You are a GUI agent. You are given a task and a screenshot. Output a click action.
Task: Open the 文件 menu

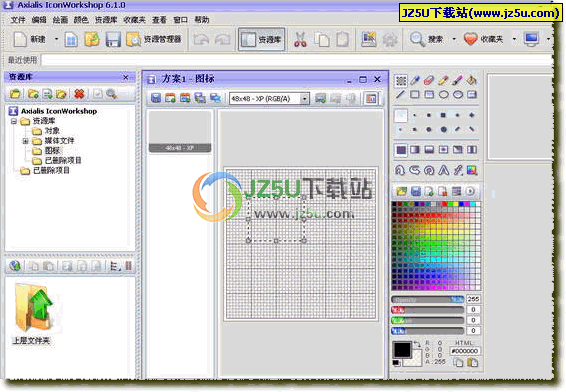click(18, 20)
